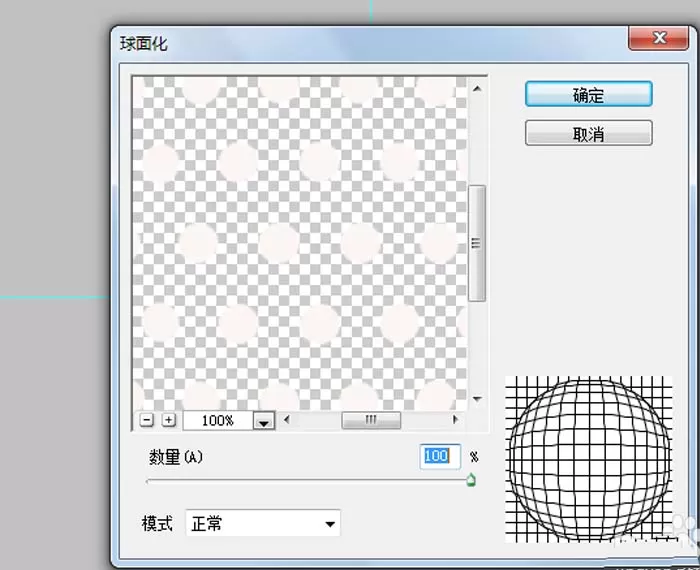Open the 100% zoom level dropdown
The width and height of the screenshot is (700, 570).
click(264, 421)
